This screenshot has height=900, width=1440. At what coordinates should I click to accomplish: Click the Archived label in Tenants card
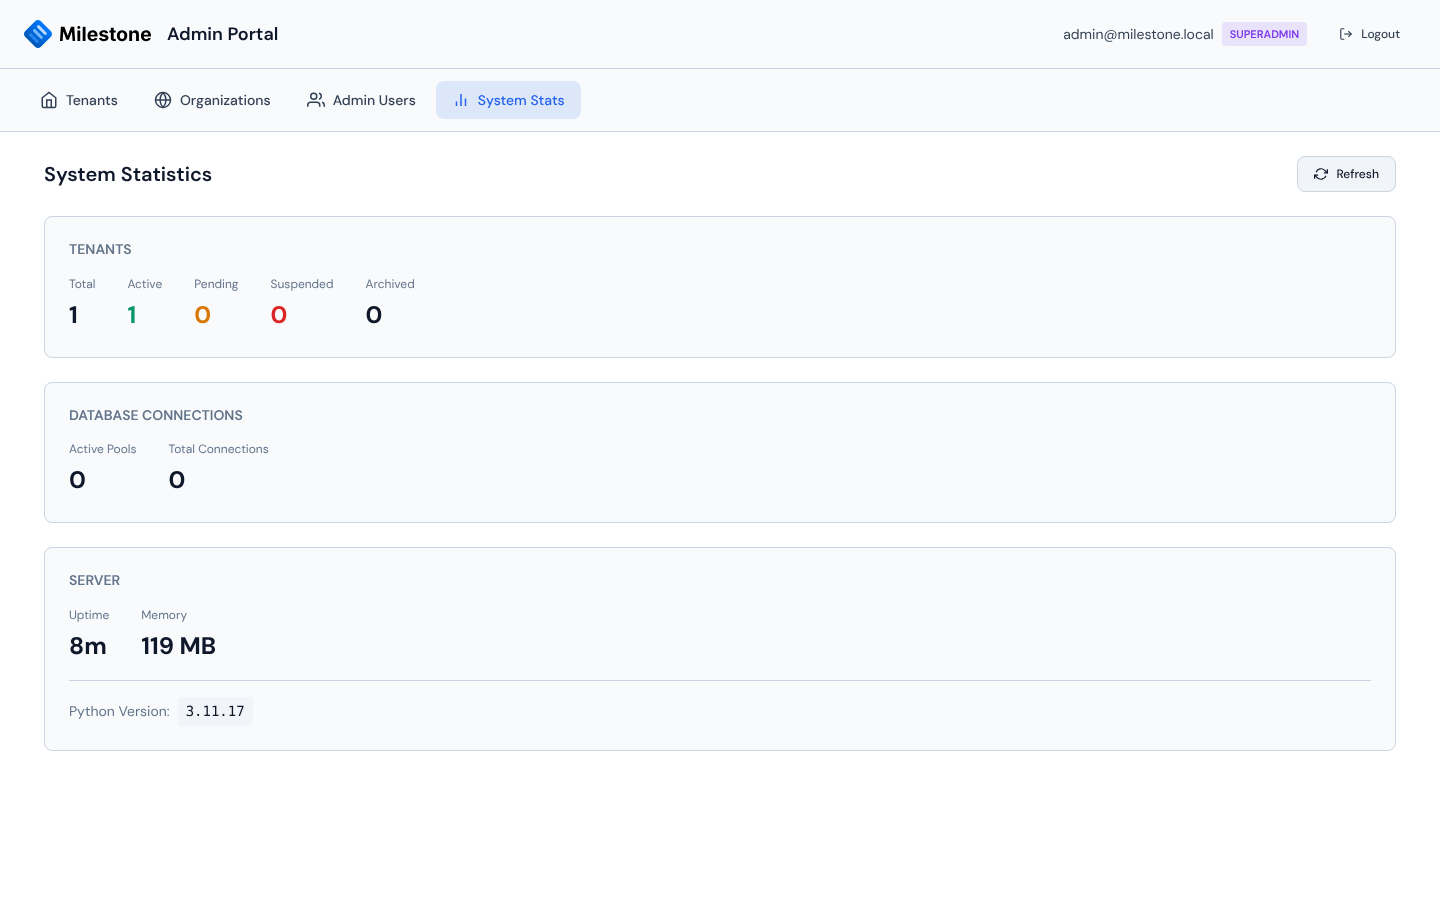click(x=390, y=284)
